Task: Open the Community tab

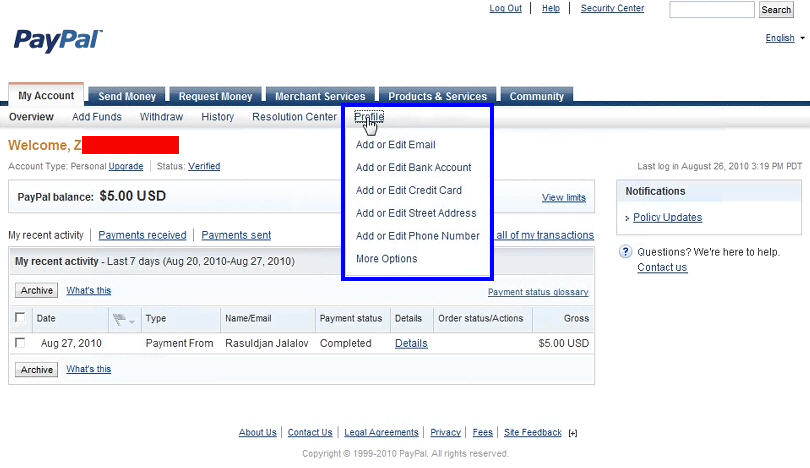Action: [537, 96]
